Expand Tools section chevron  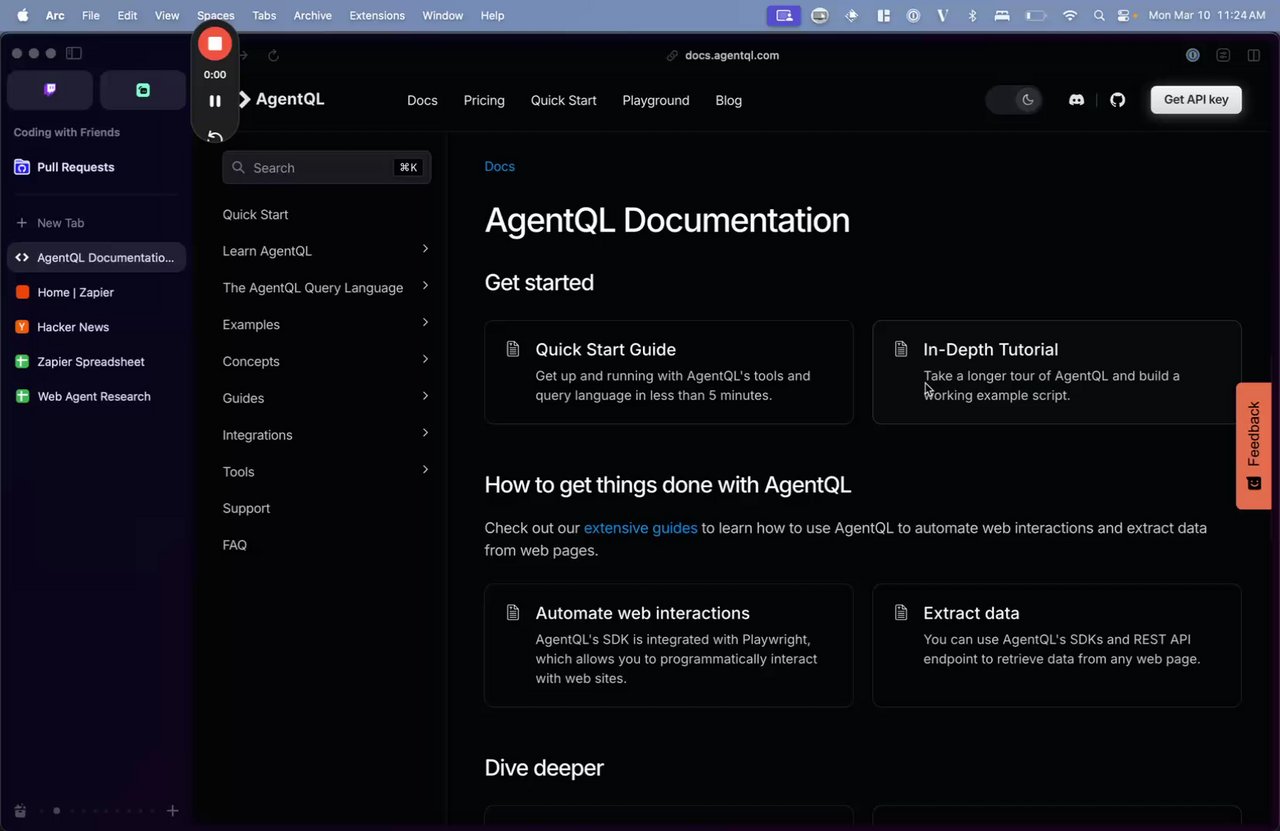425,470
